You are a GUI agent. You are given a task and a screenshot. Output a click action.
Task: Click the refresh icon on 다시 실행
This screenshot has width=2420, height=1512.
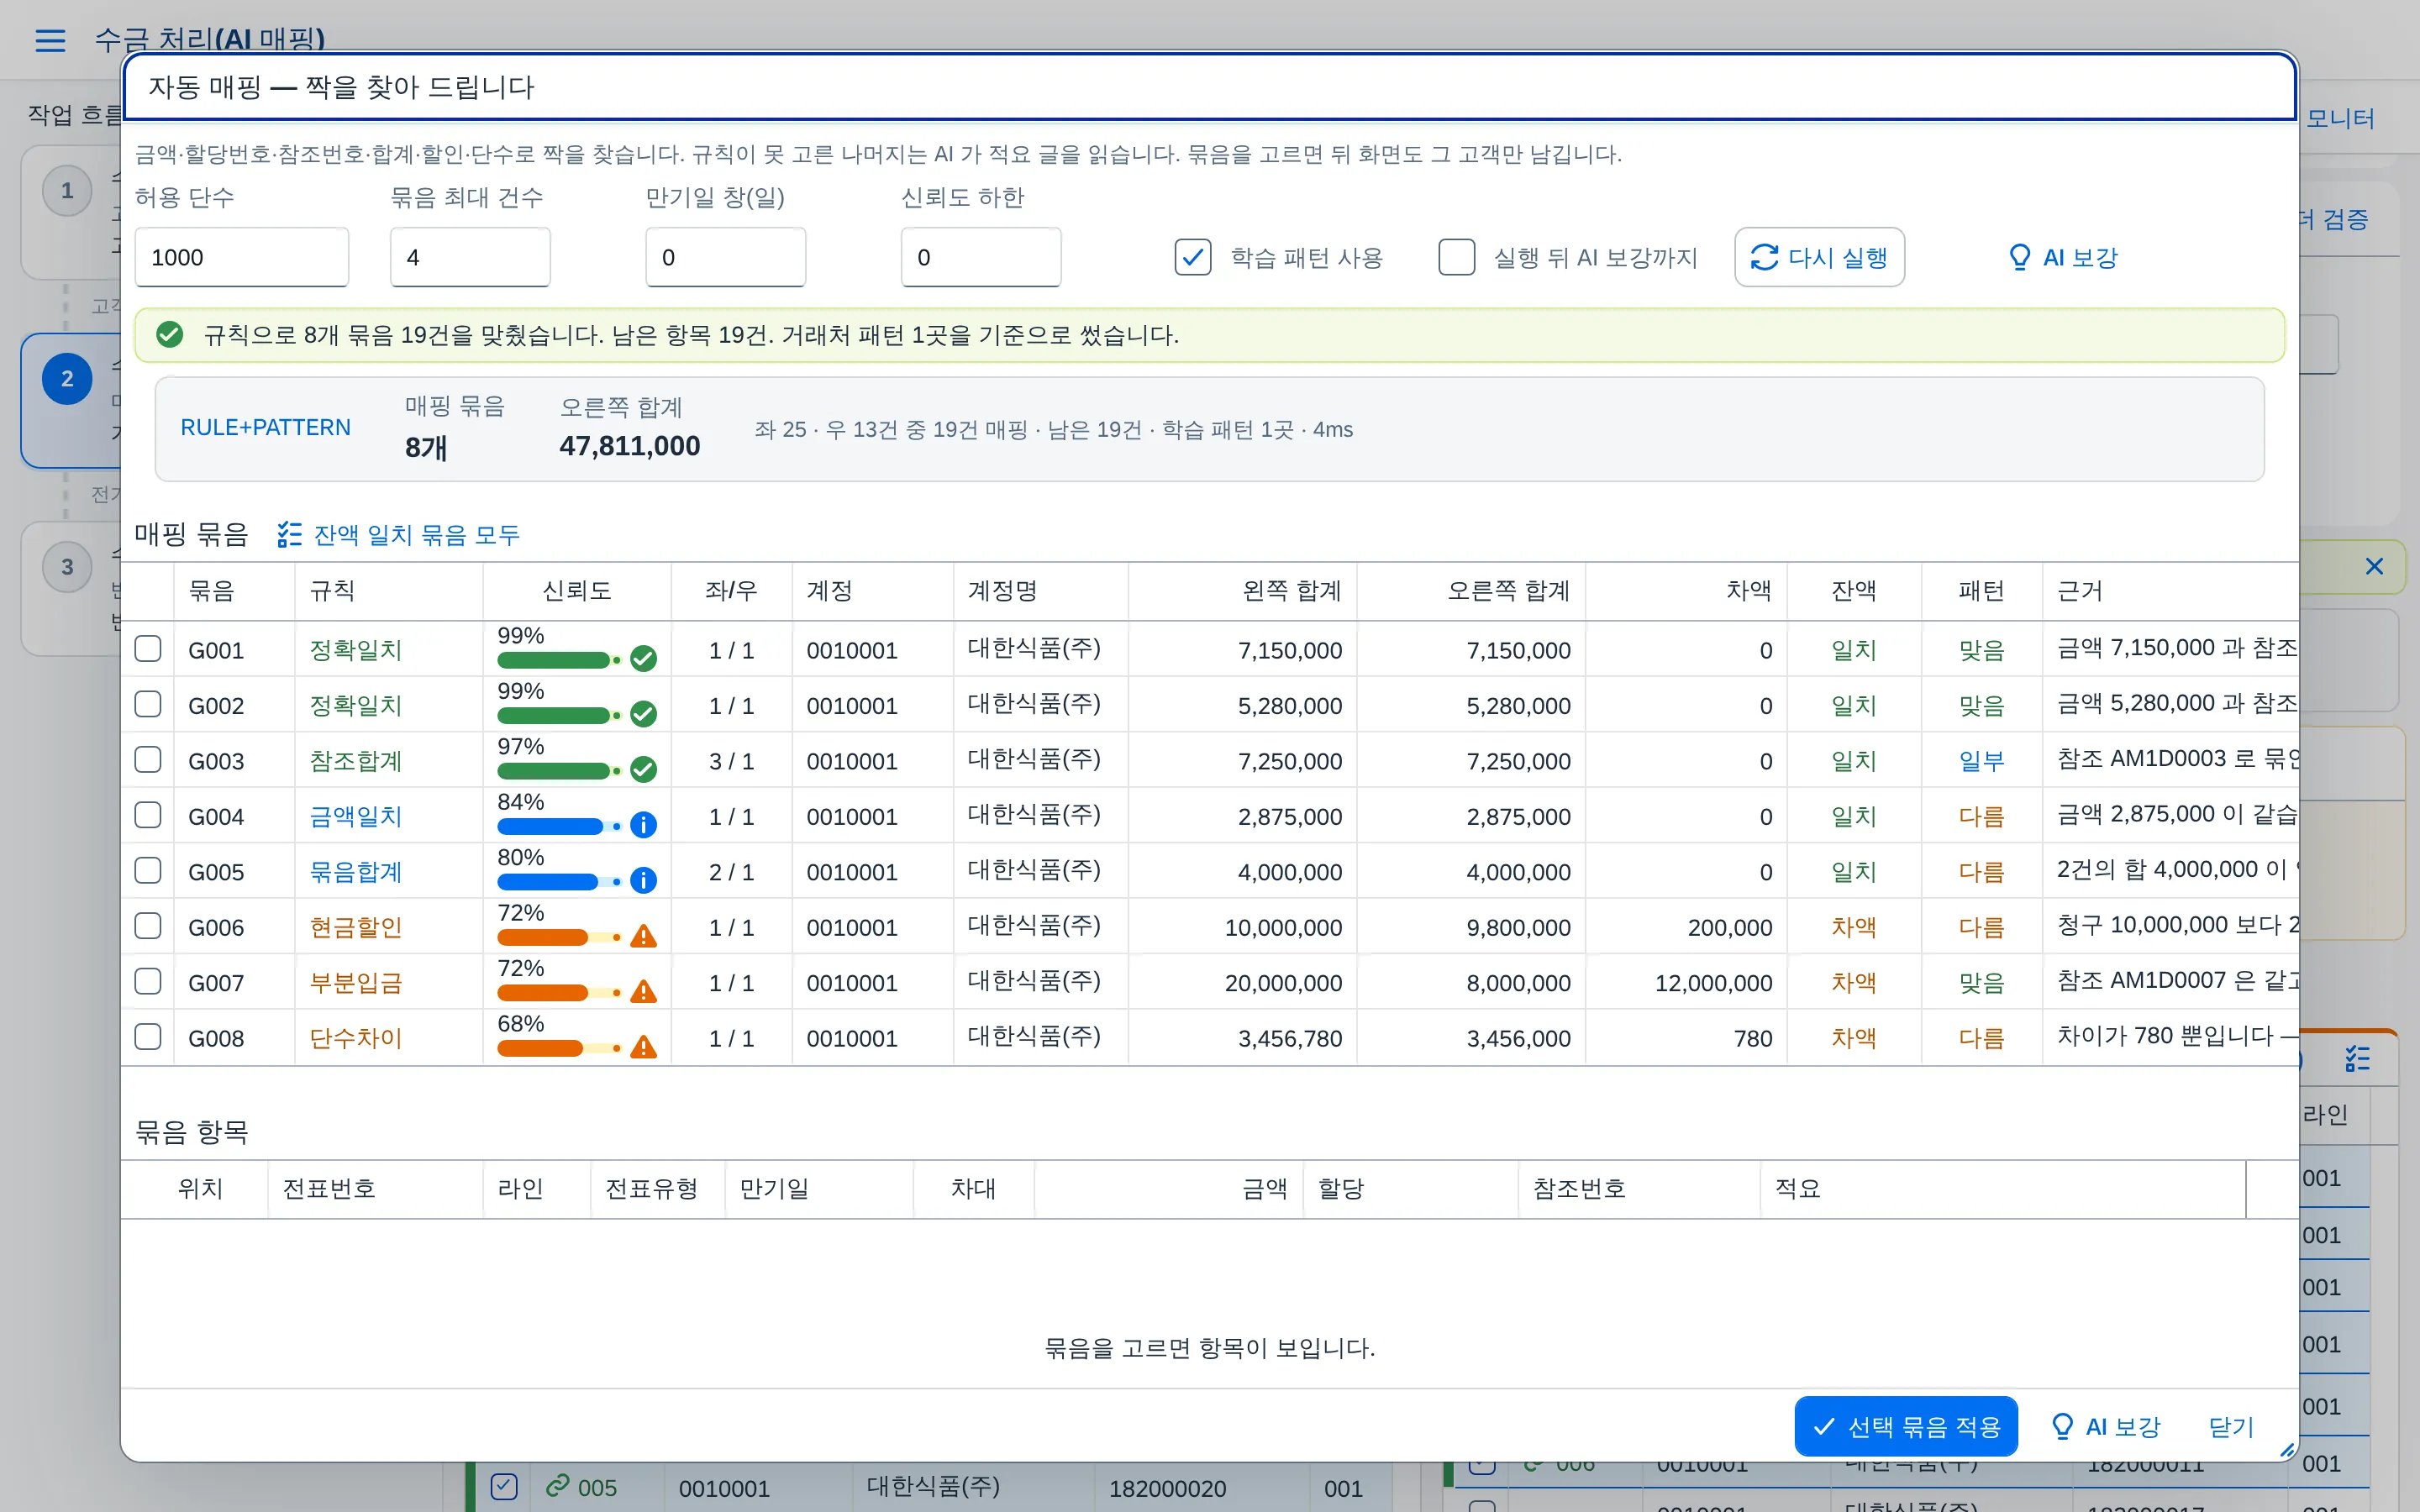[1764, 257]
